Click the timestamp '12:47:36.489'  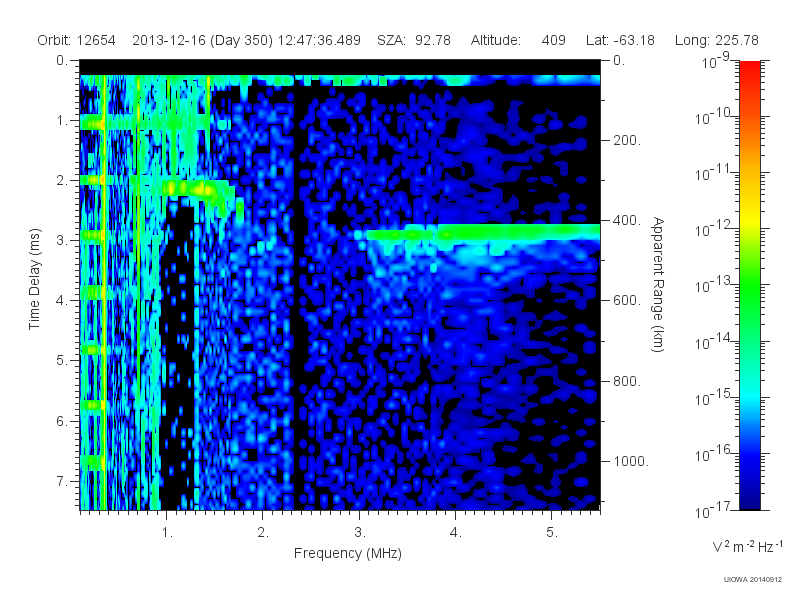click(x=319, y=40)
